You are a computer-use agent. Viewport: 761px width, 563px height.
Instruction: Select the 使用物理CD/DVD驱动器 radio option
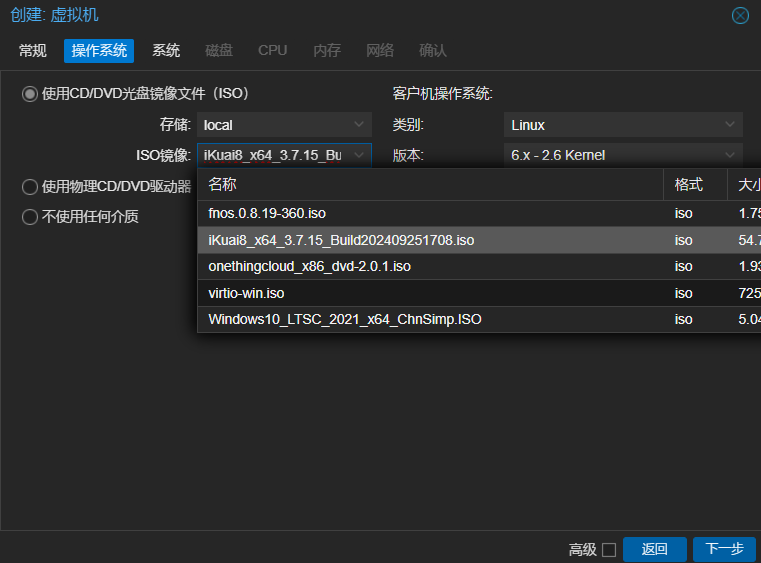point(30,187)
